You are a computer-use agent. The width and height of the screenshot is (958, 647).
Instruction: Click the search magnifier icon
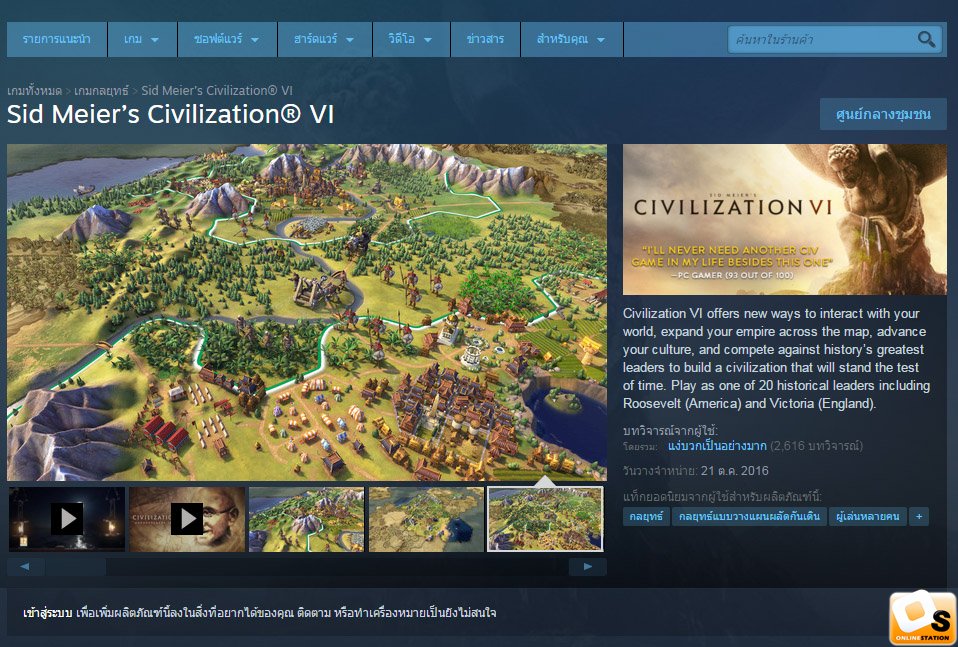926,39
